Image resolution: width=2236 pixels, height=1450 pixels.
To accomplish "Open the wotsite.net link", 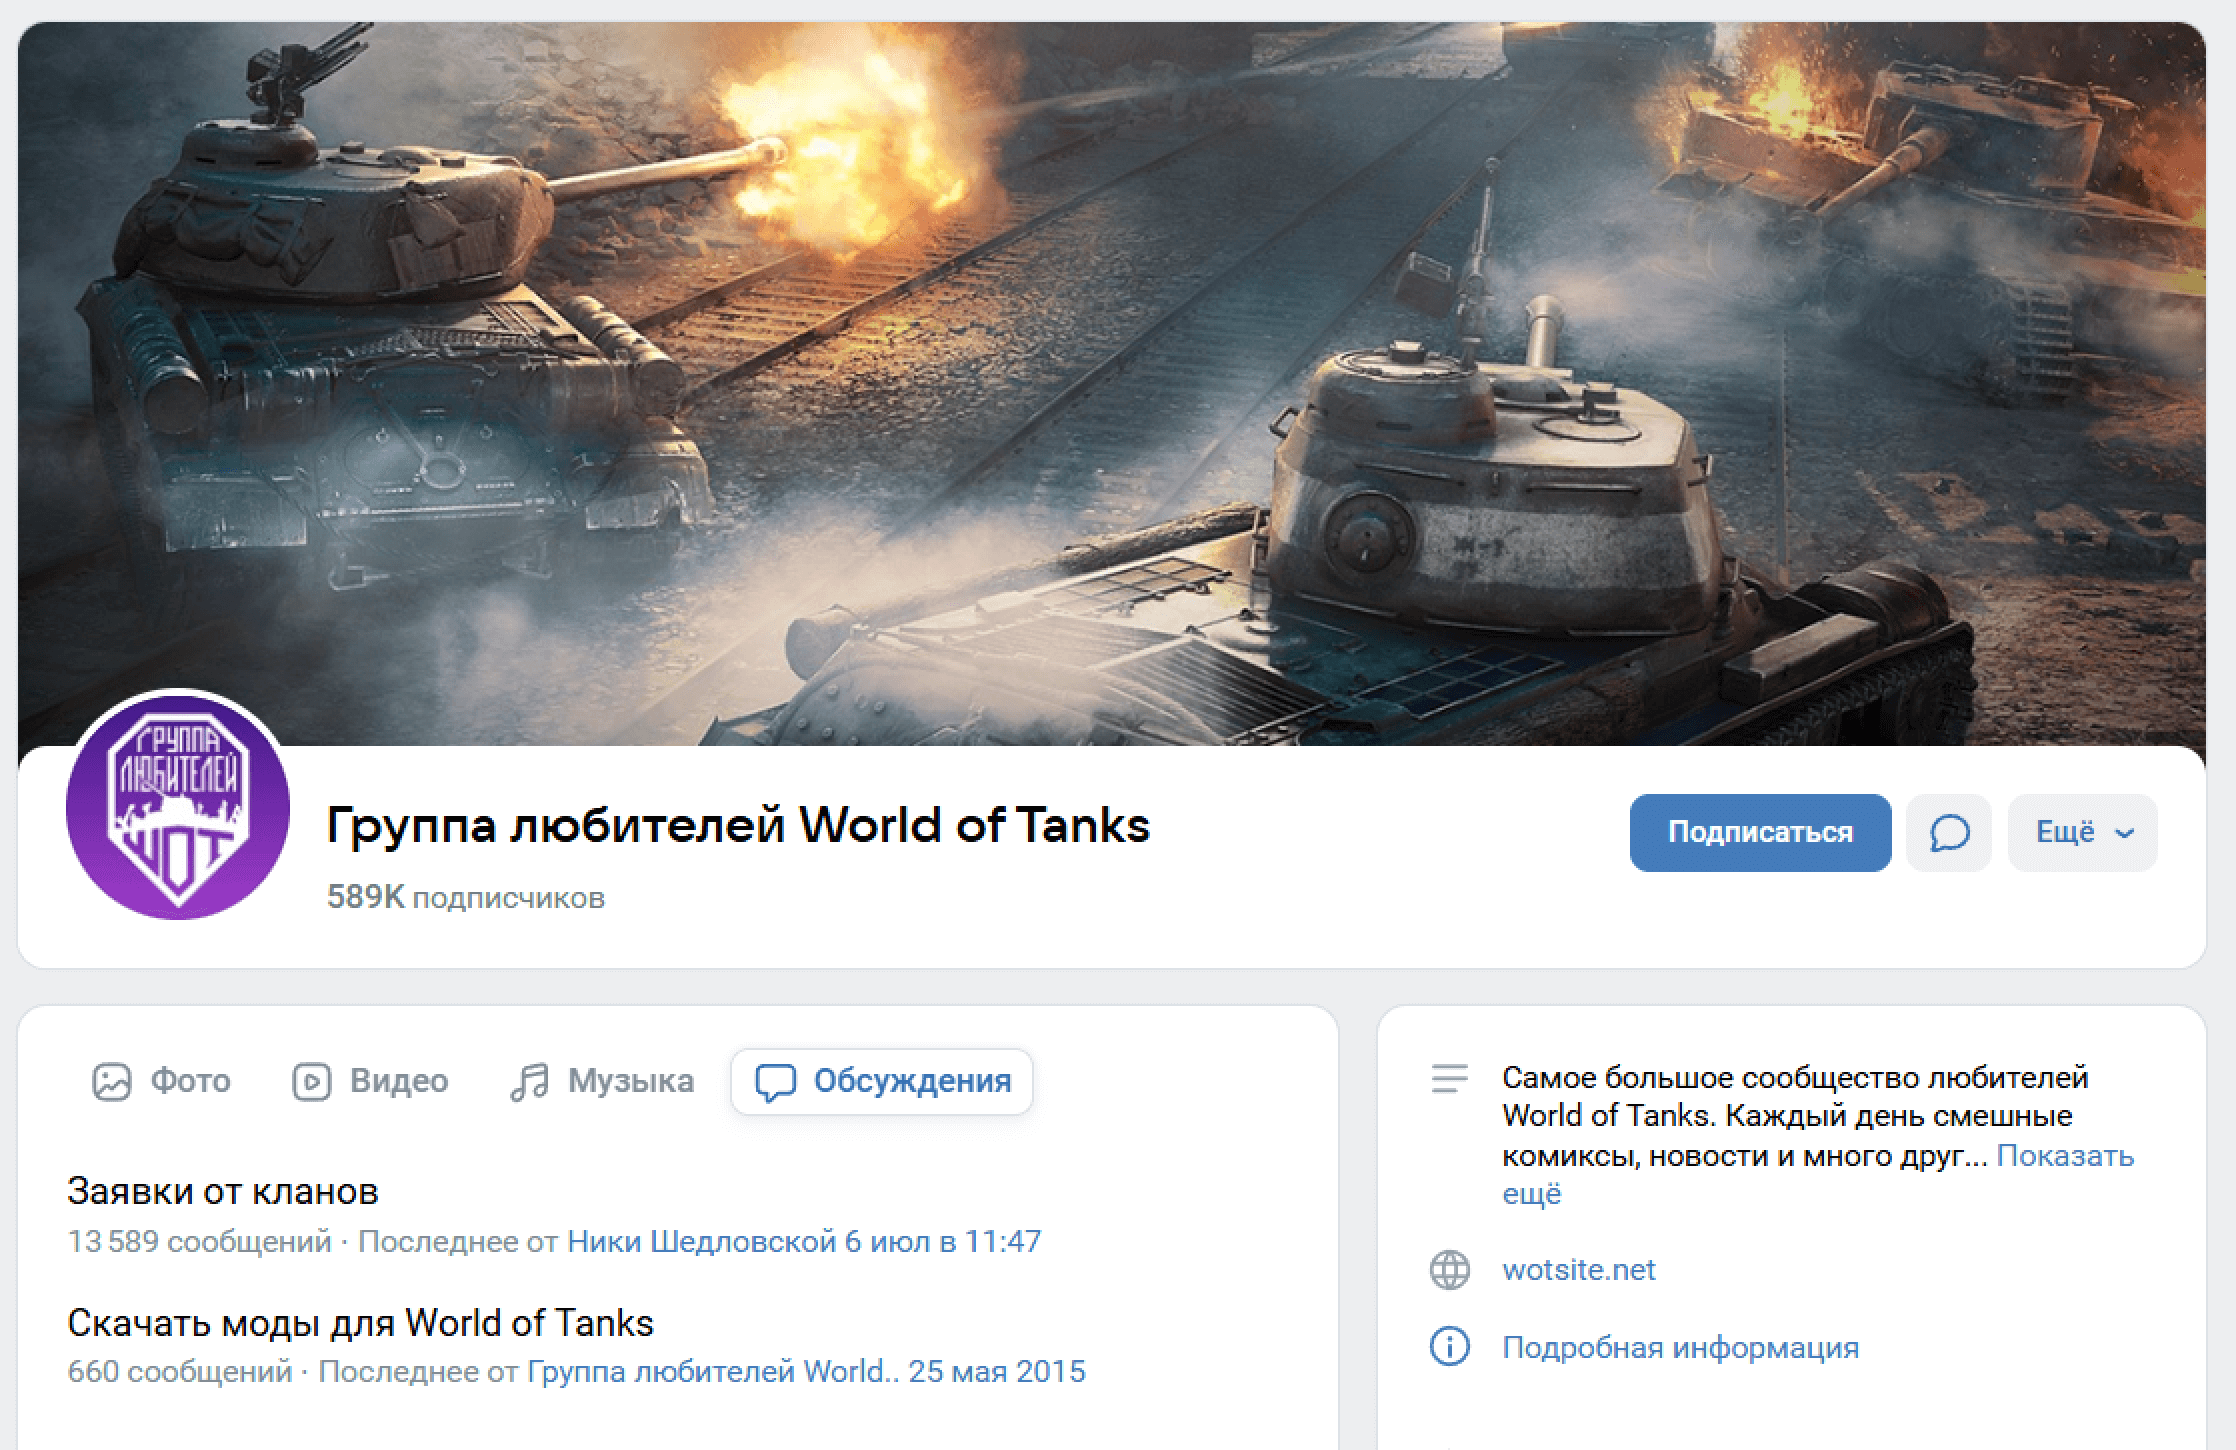I will coord(1578,1270).
